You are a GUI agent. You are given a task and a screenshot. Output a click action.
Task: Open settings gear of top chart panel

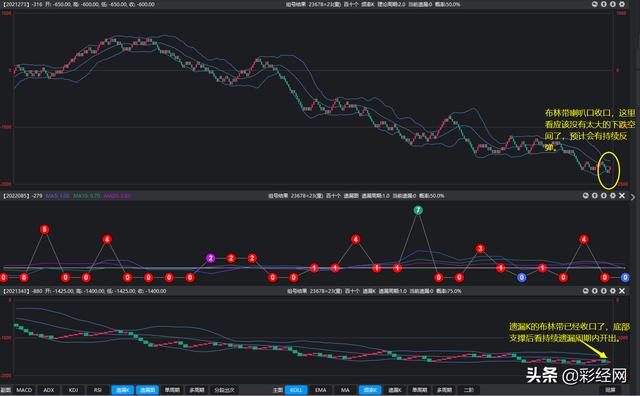(x=622, y=4)
